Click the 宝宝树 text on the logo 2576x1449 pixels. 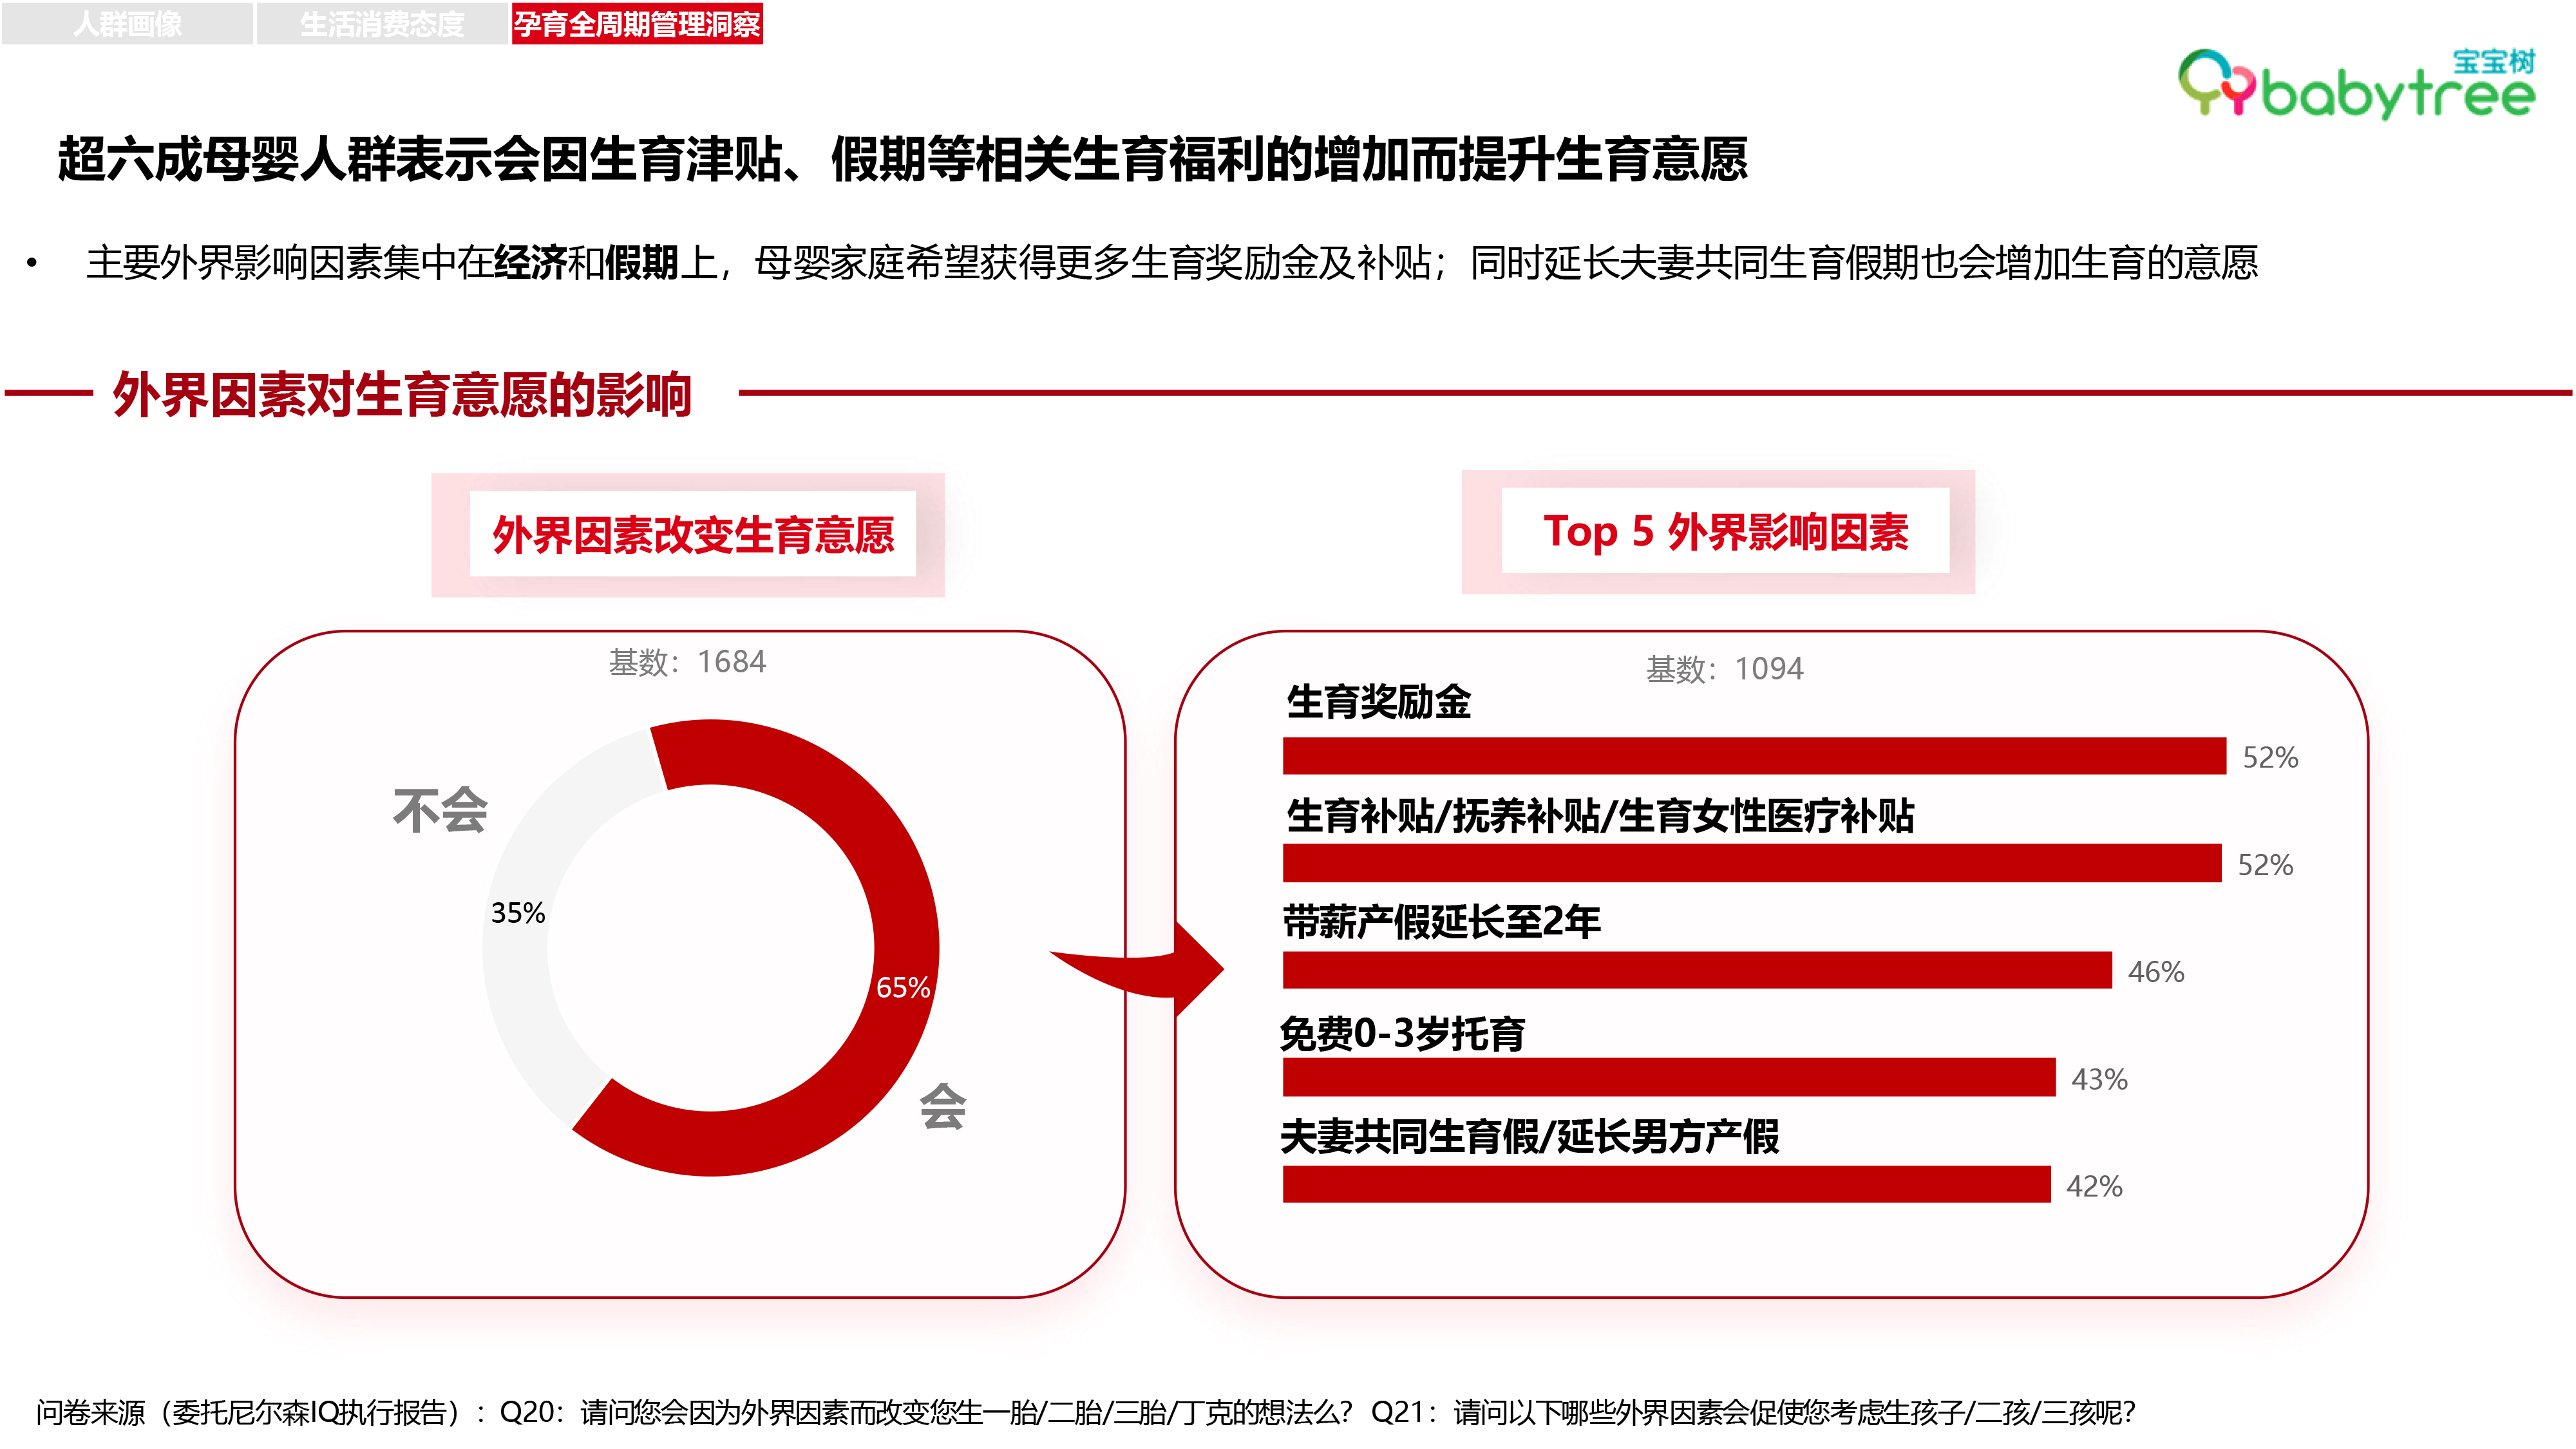tap(2494, 61)
